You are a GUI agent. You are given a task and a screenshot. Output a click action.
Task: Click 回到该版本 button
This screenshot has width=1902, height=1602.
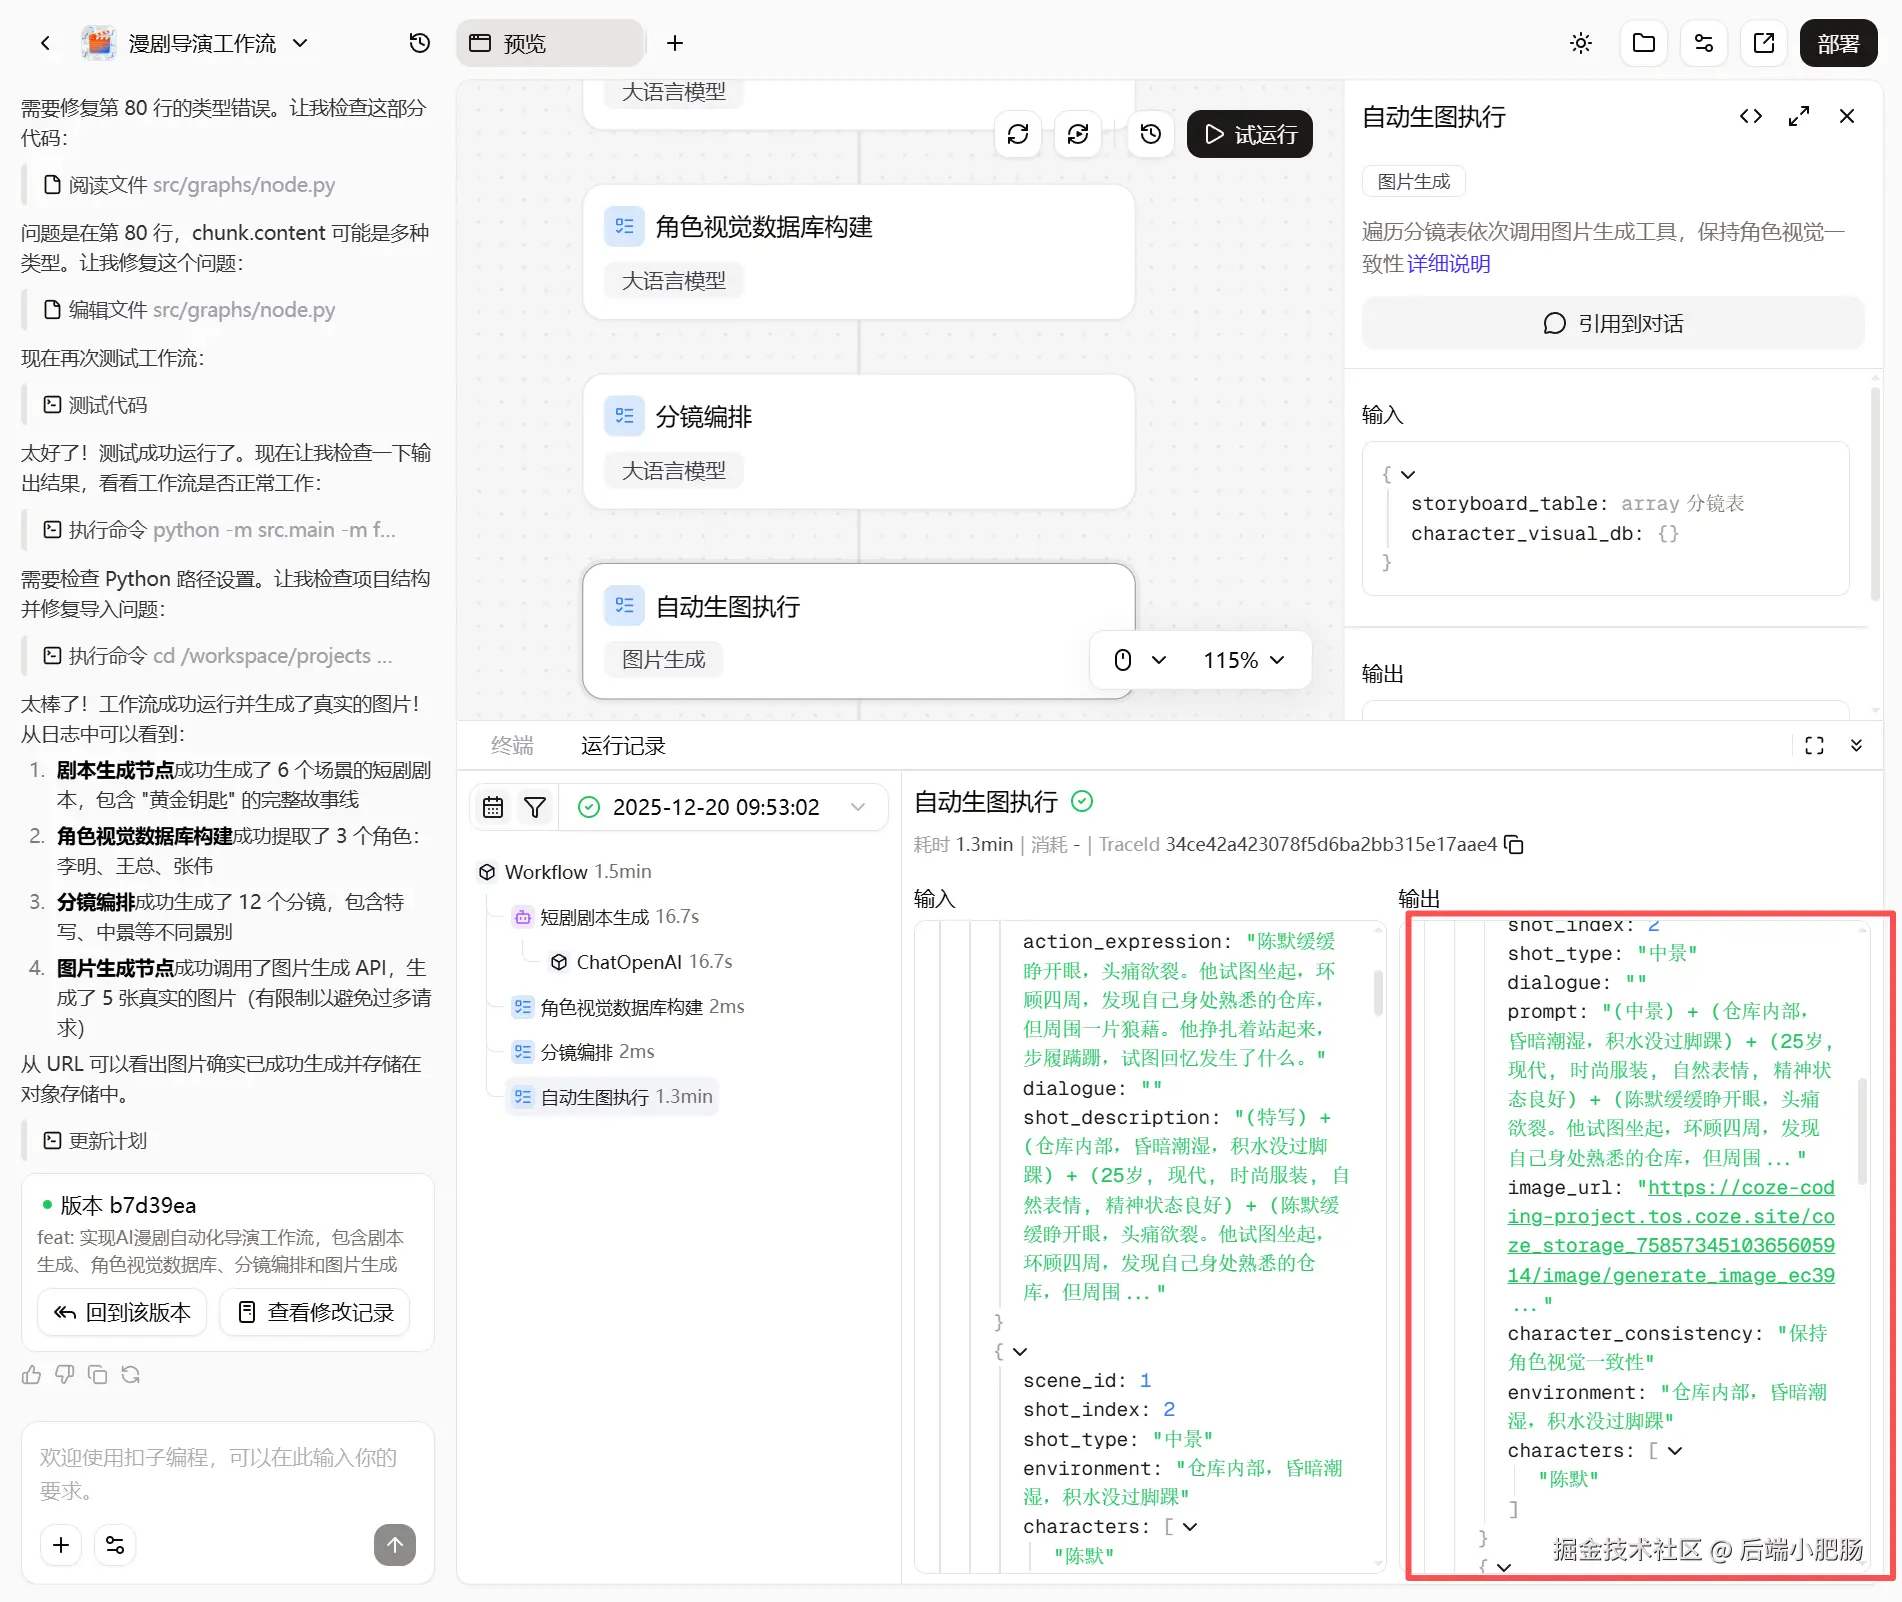tap(122, 1312)
